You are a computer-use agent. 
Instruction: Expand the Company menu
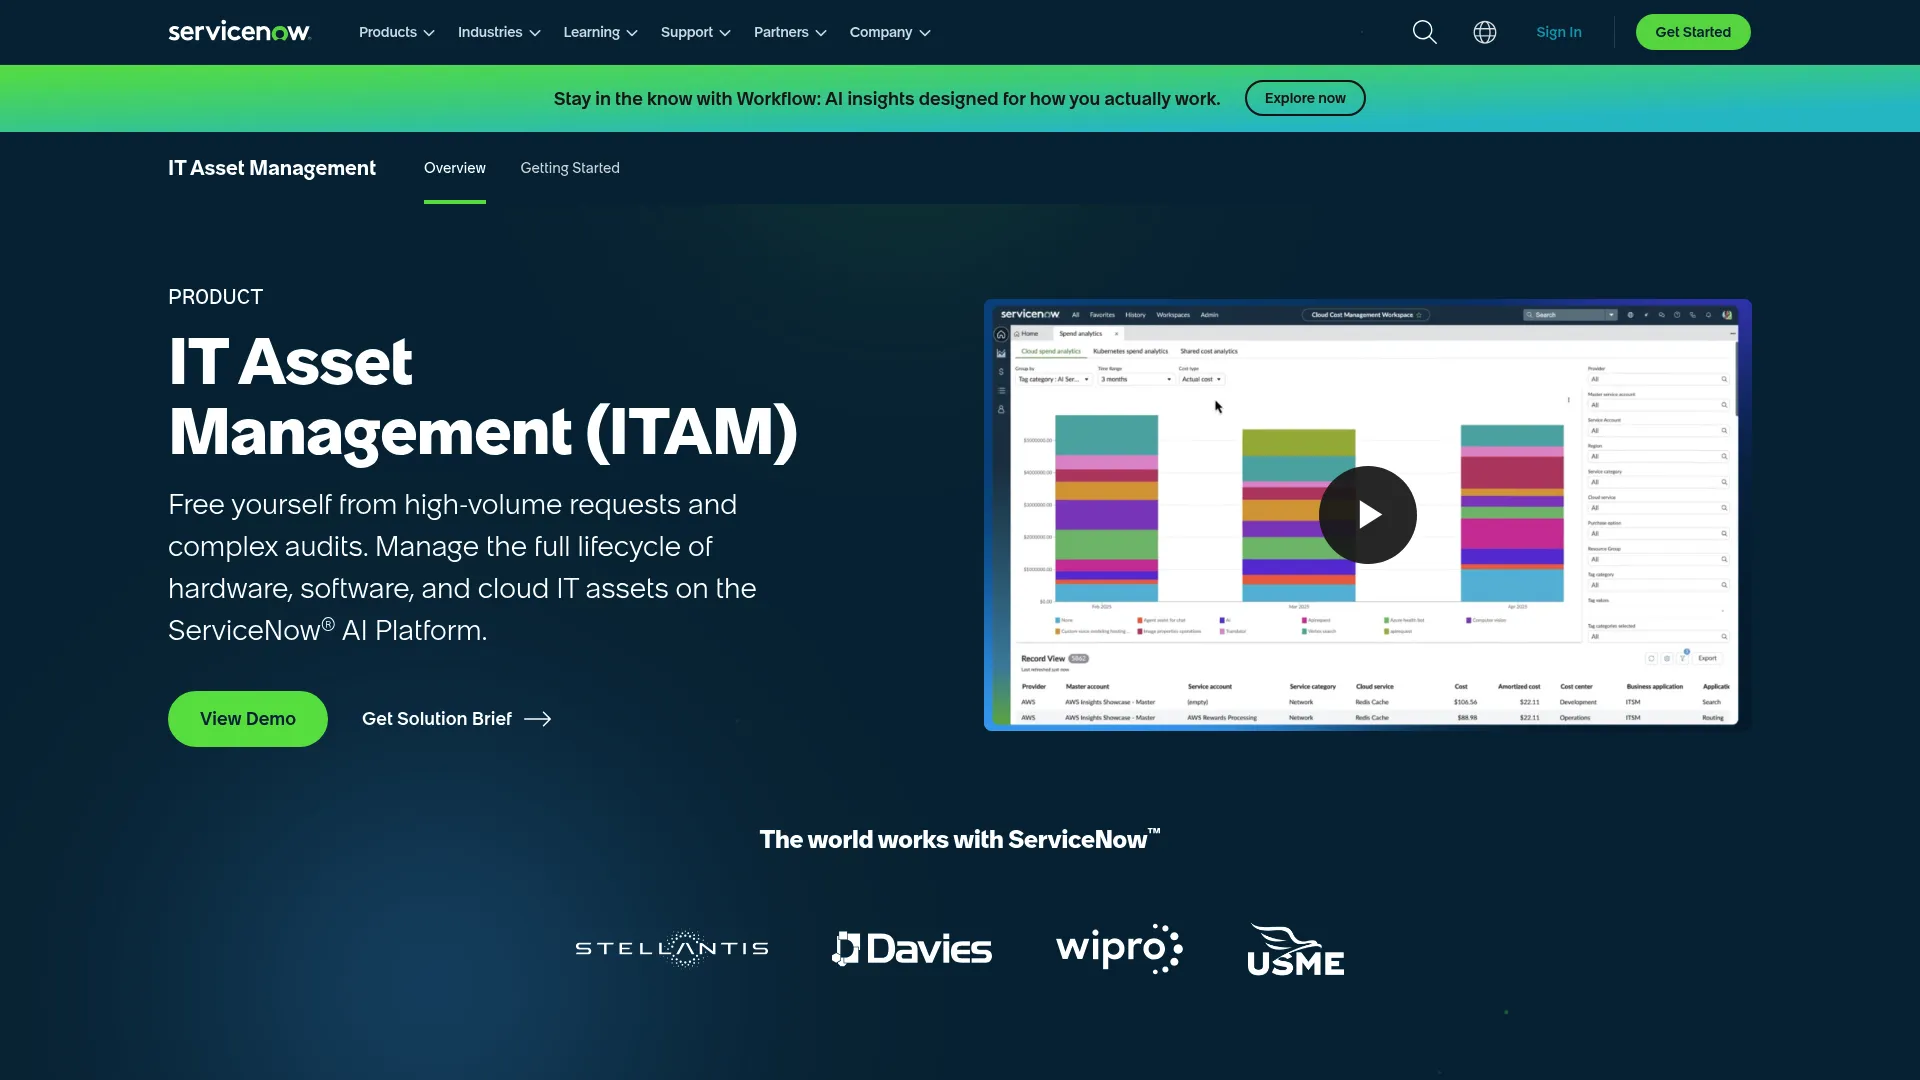click(890, 32)
